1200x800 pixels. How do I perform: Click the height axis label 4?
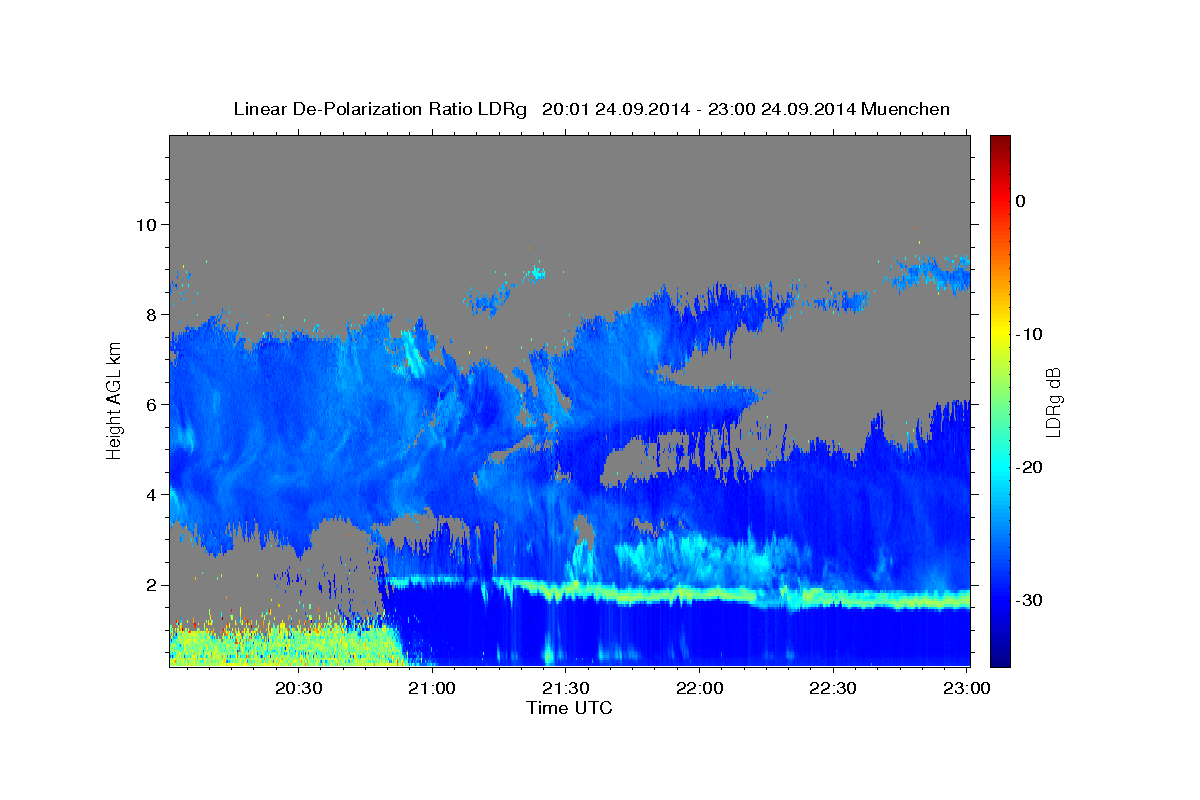(x=153, y=494)
